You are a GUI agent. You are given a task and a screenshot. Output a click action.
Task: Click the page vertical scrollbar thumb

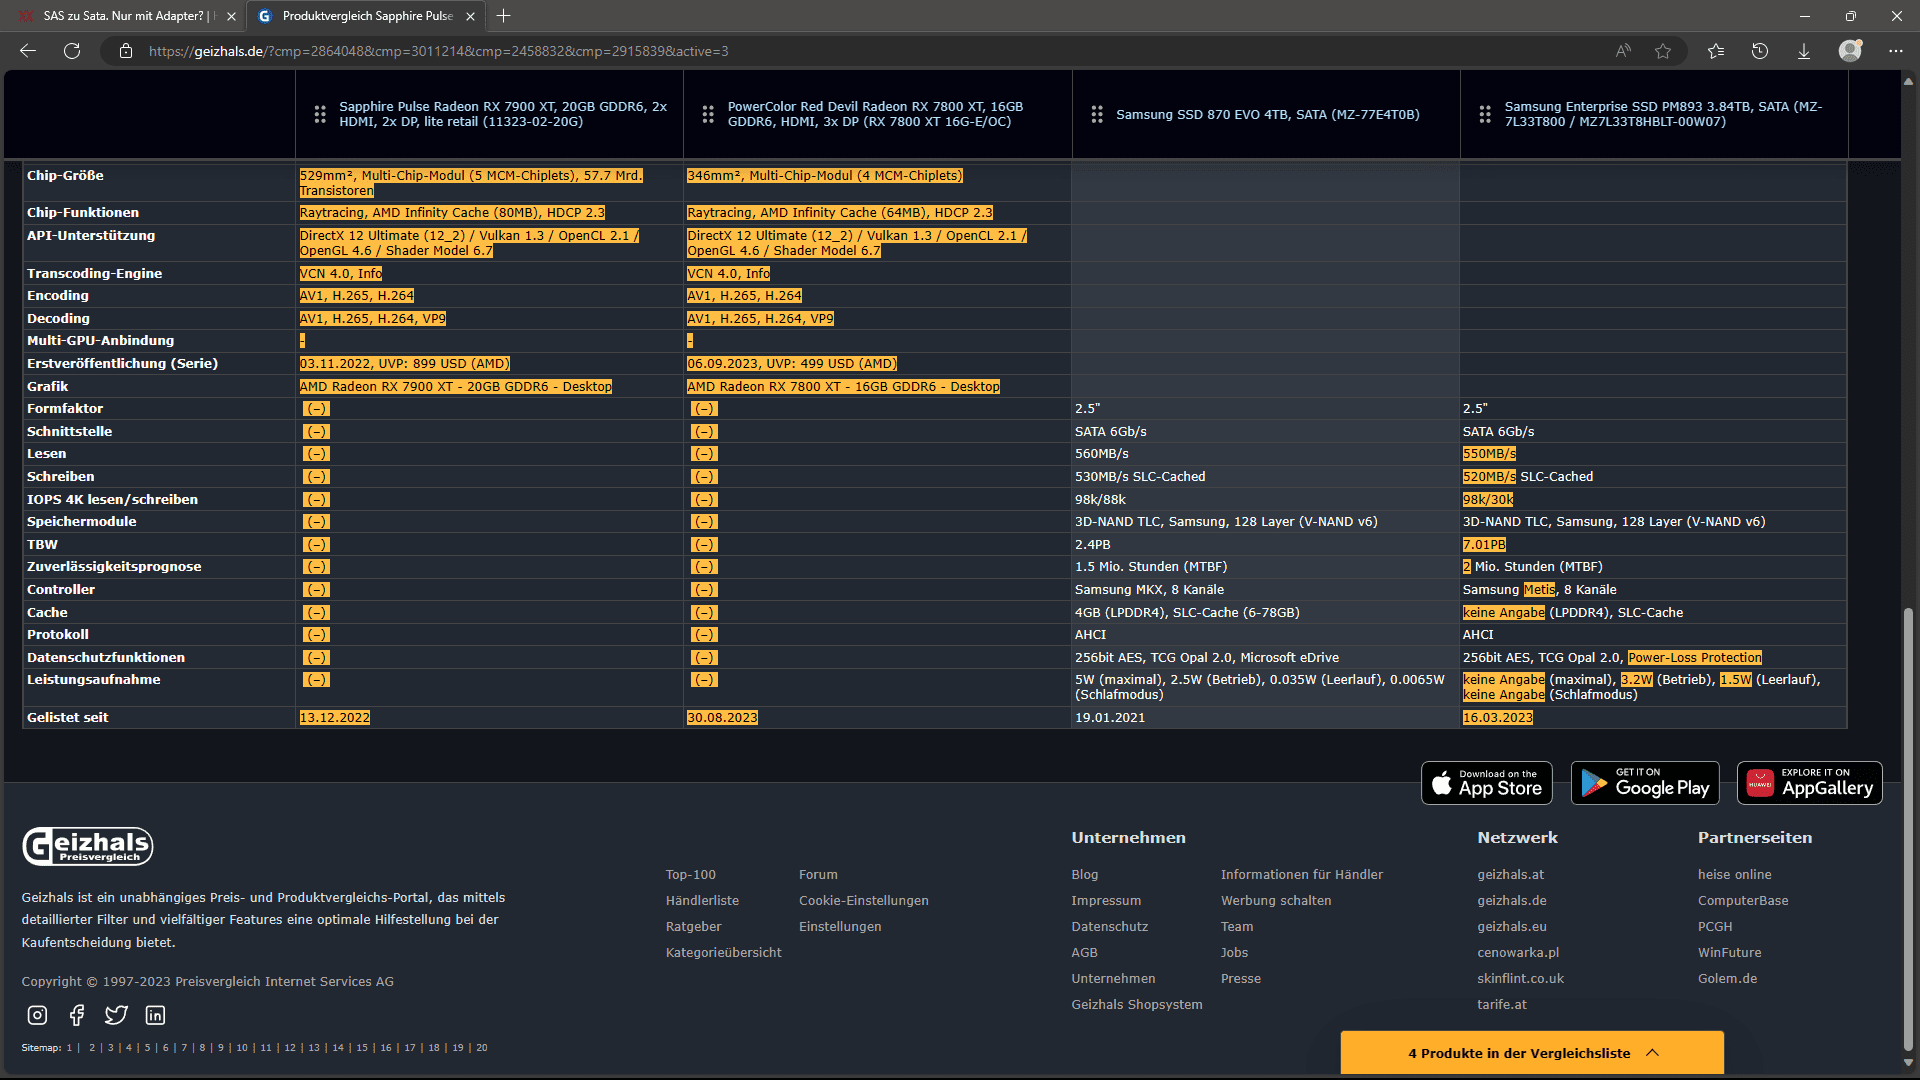1908,830
